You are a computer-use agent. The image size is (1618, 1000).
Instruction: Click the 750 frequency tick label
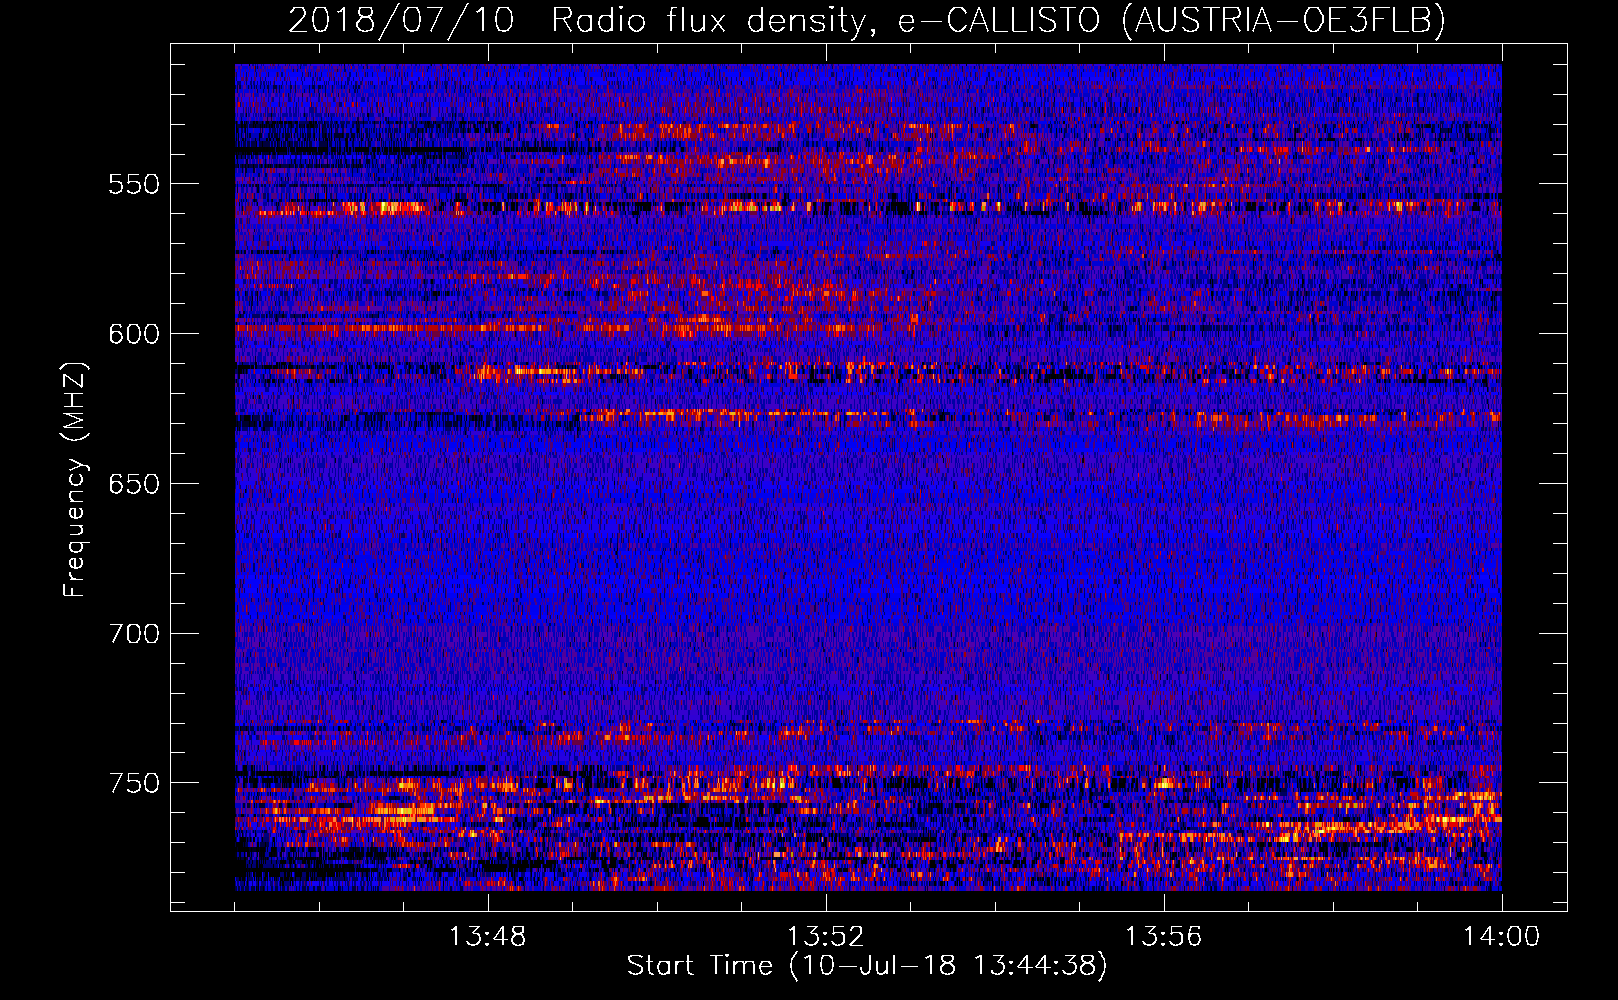coord(134,783)
